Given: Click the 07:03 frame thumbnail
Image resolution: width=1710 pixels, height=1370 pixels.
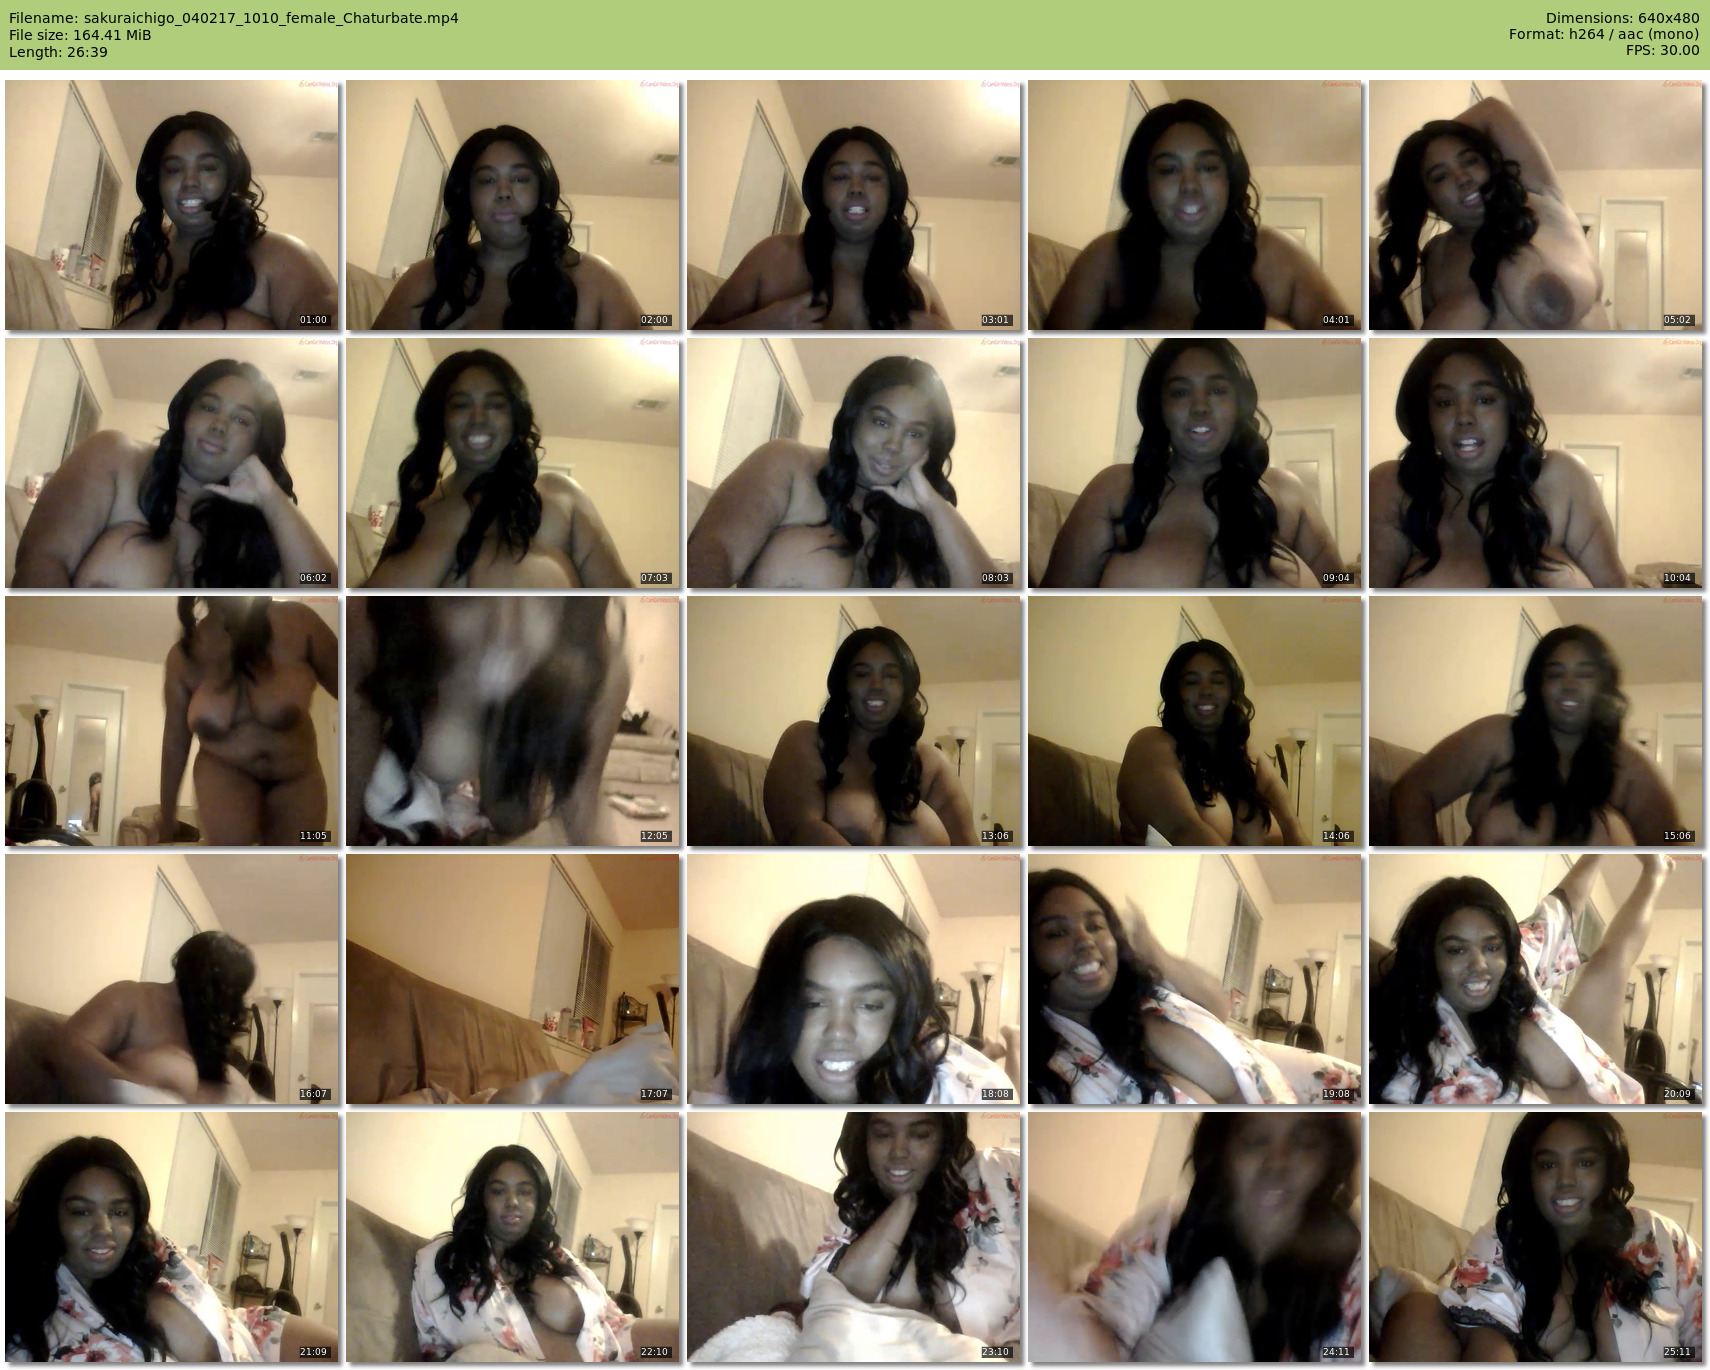Looking at the screenshot, I should [x=513, y=463].
